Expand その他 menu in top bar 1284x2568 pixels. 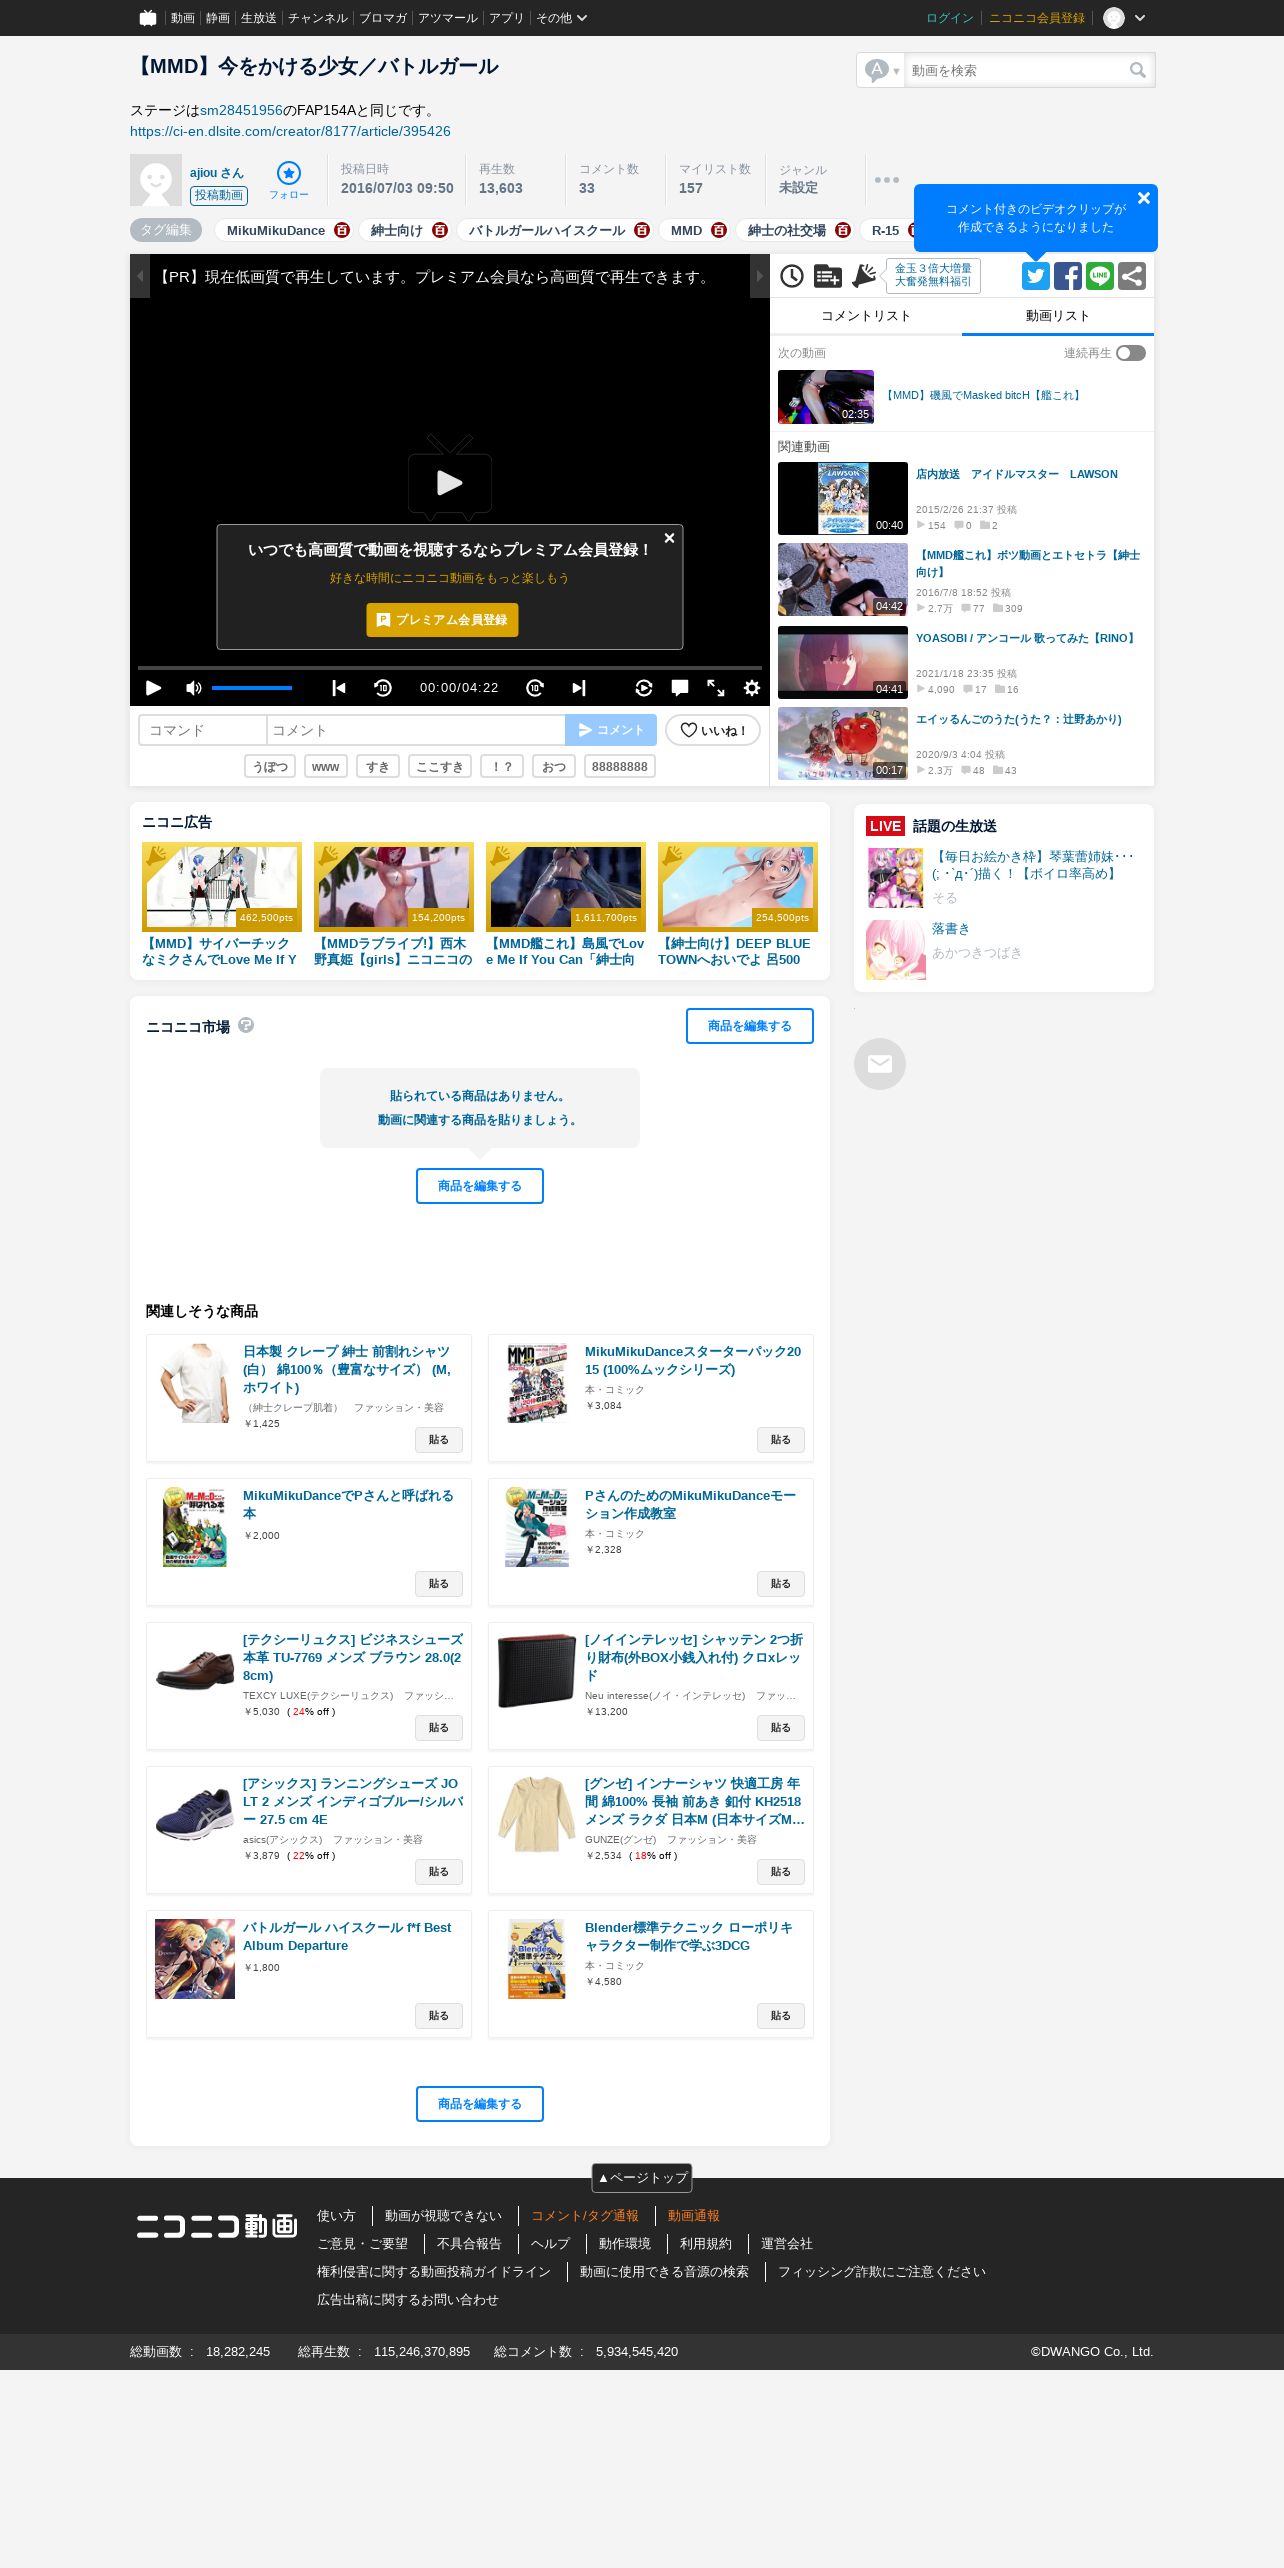click(561, 18)
